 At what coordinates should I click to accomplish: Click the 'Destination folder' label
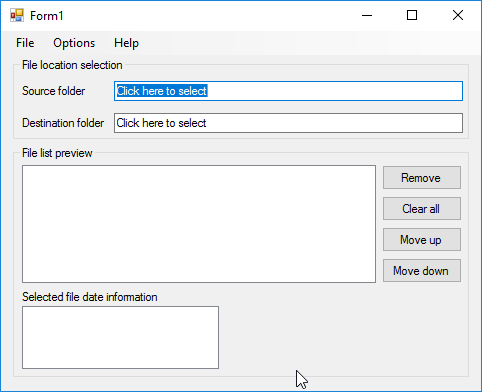click(63, 123)
